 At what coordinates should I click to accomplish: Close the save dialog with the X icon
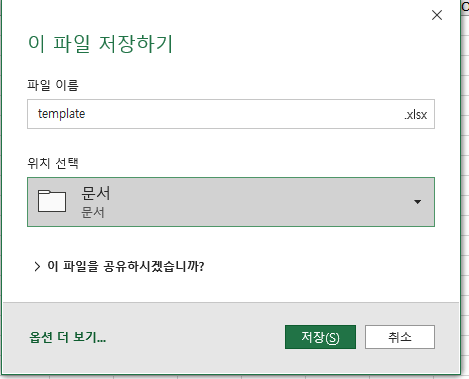point(437,15)
